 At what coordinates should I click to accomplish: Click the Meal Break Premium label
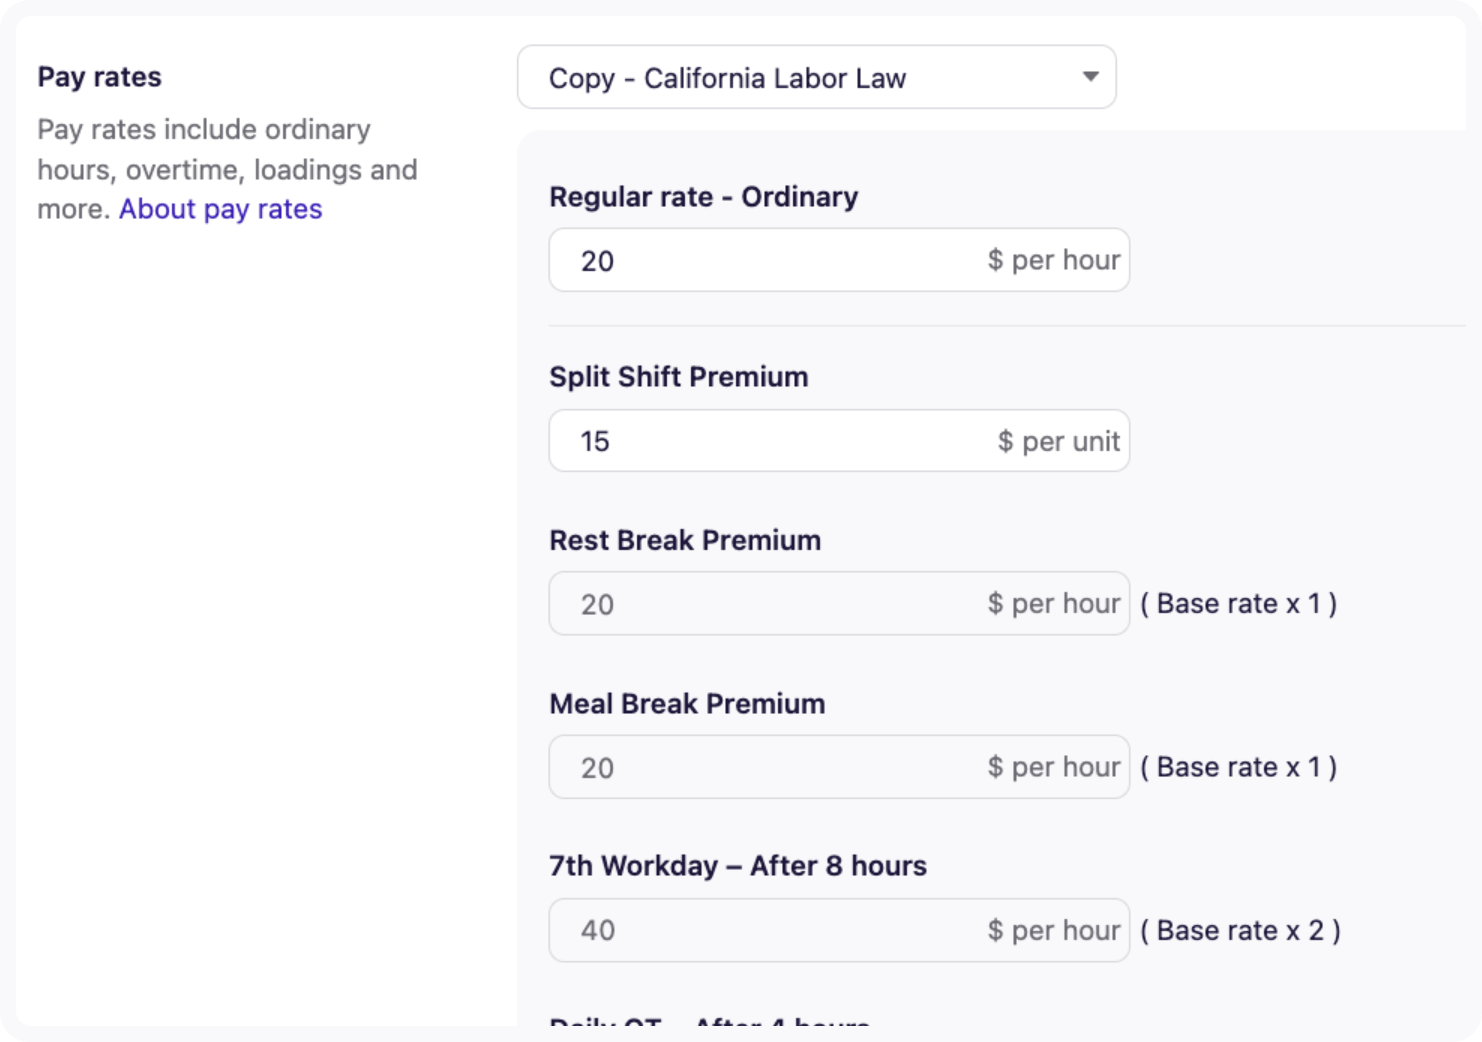(687, 704)
